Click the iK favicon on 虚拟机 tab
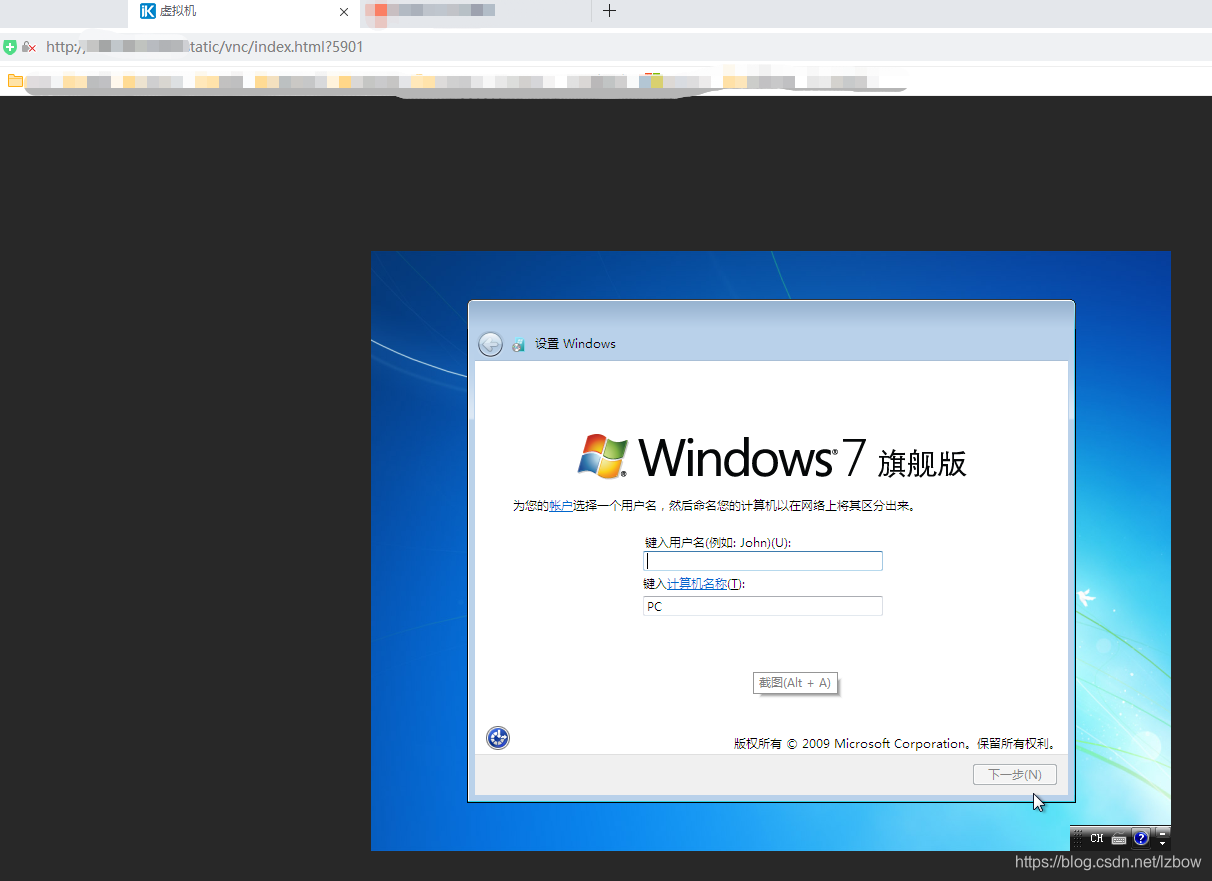Viewport: 1212px width, 881px height. pos(148,11)
